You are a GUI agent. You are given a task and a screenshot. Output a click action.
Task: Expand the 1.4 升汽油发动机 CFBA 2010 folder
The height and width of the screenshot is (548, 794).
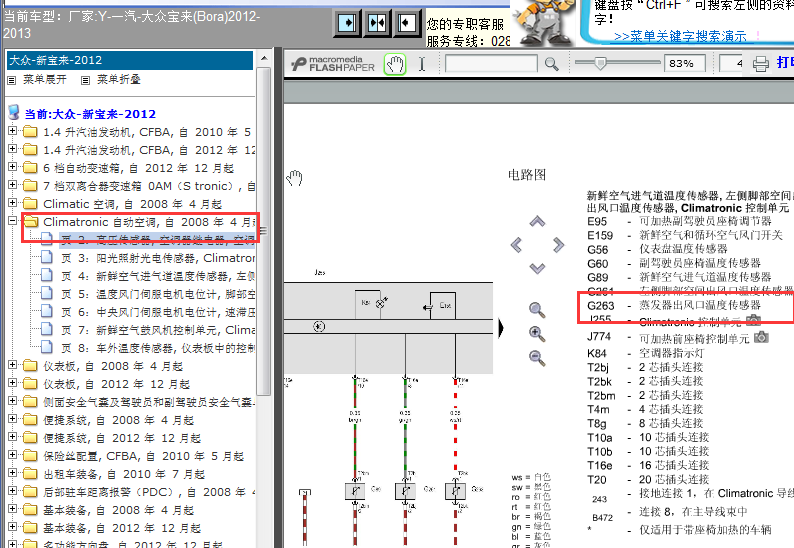click(x=12, y=131)
